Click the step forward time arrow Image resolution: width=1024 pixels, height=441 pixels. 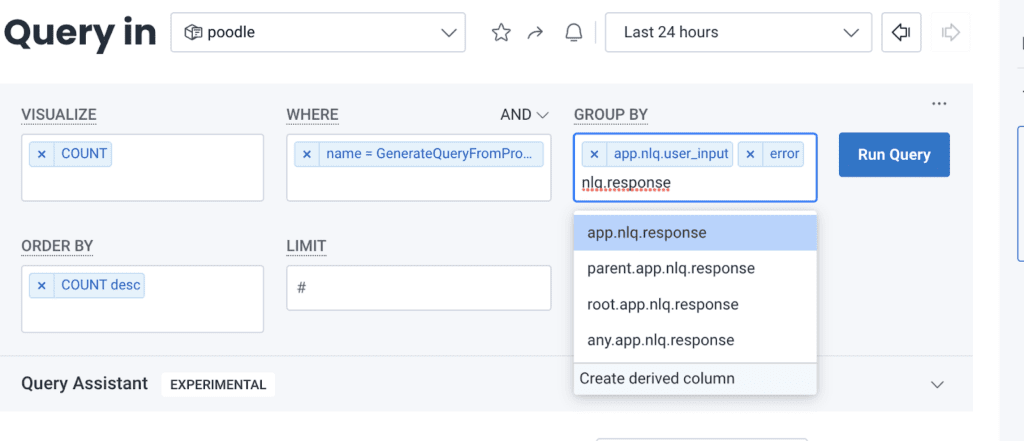pos(951,33)
